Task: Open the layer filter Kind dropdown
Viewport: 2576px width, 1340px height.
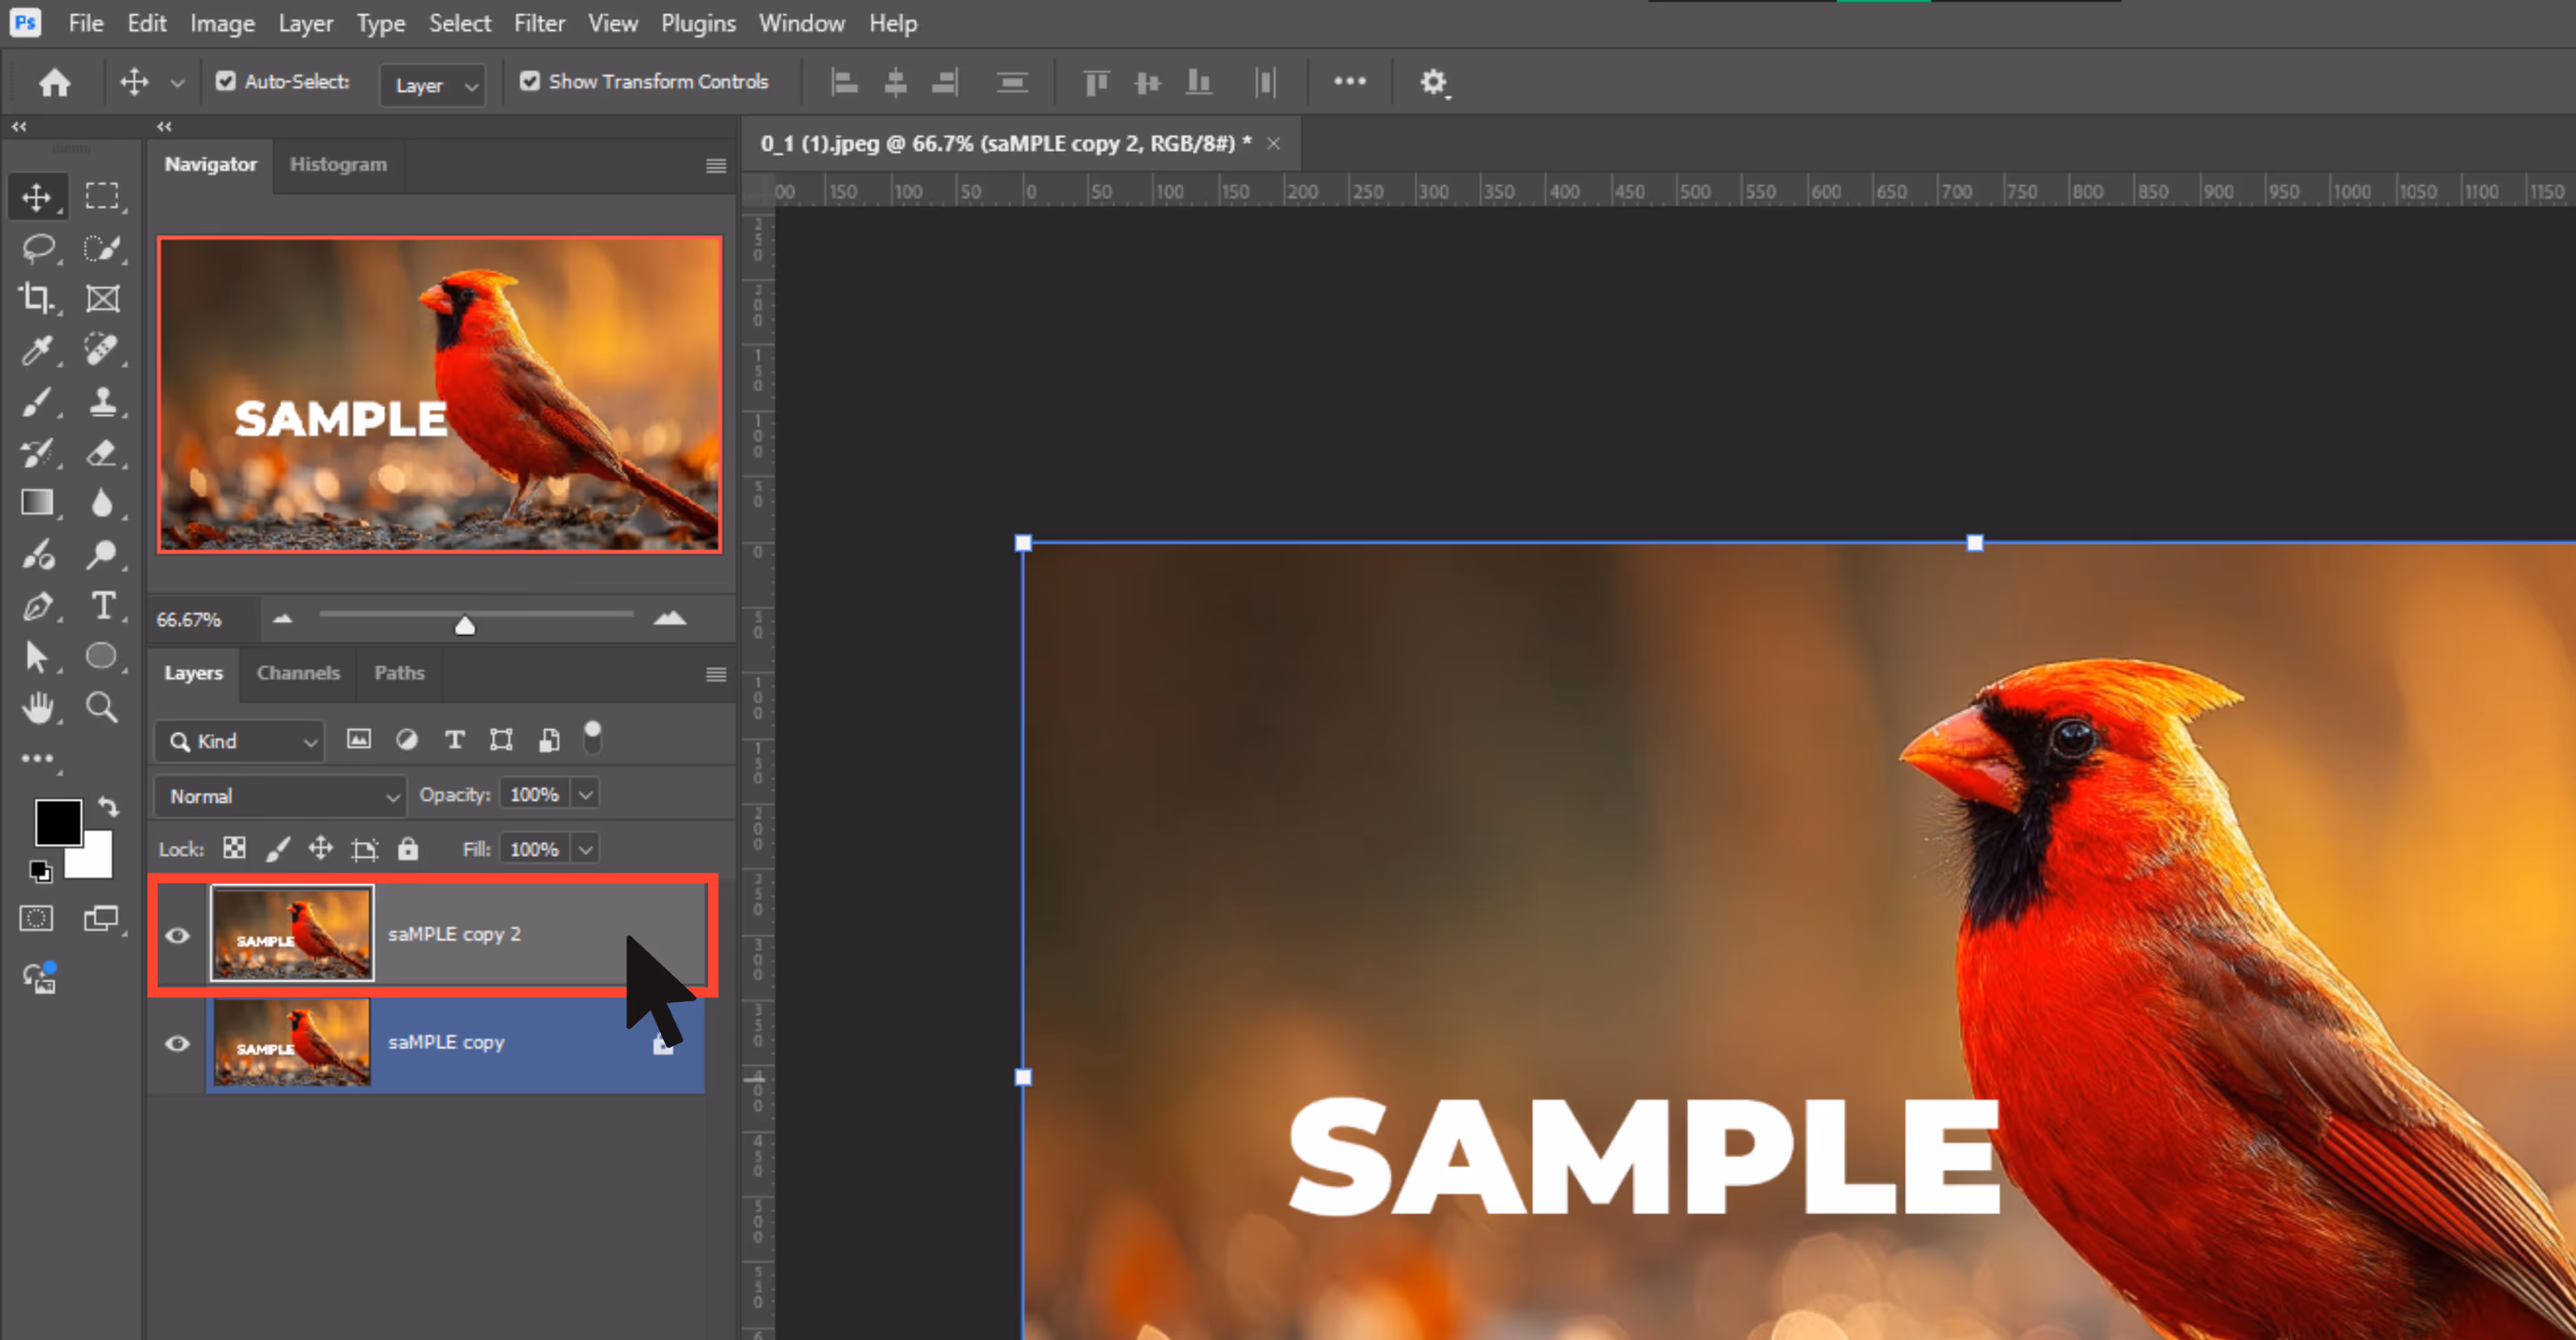Action: (x=240, y=741)
